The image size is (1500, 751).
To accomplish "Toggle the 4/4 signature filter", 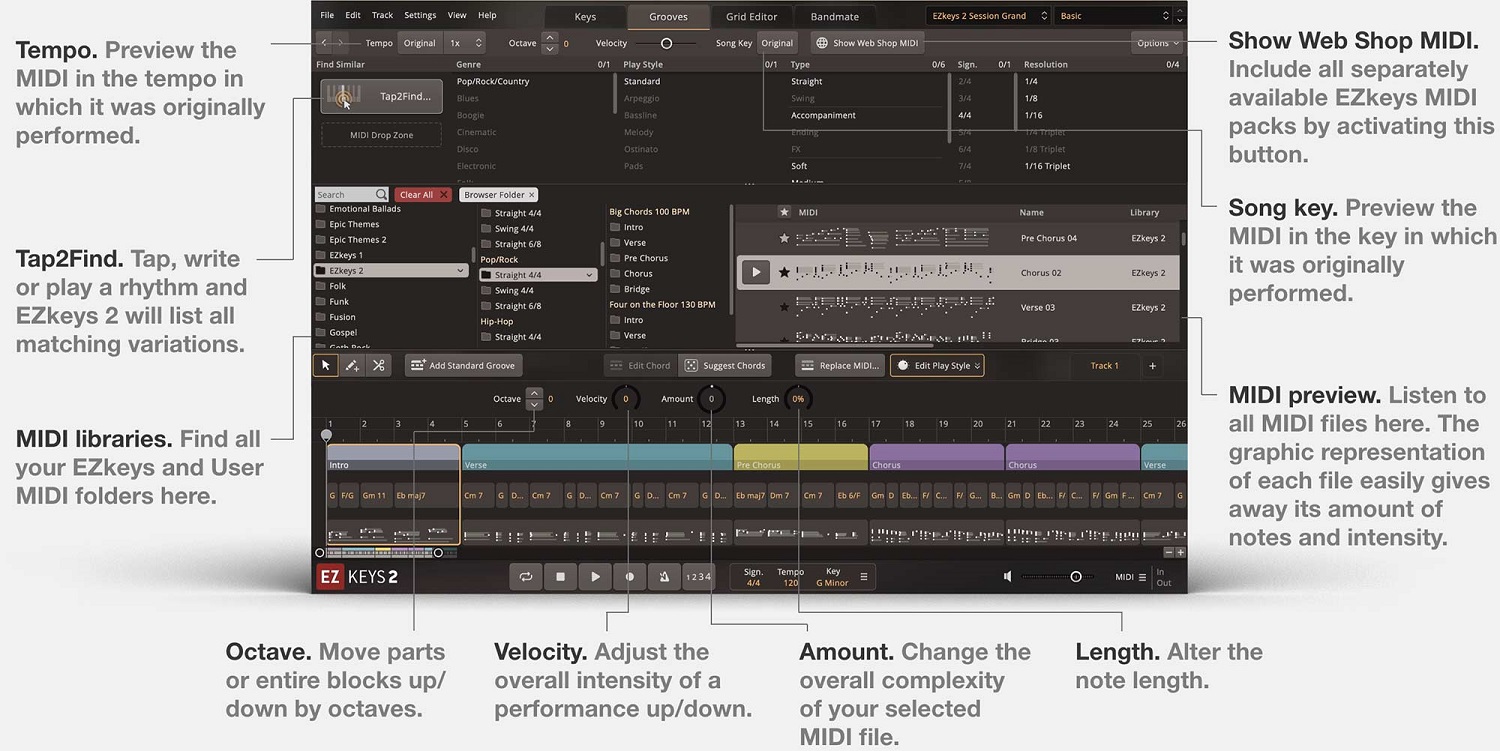I will coord(965,115).
